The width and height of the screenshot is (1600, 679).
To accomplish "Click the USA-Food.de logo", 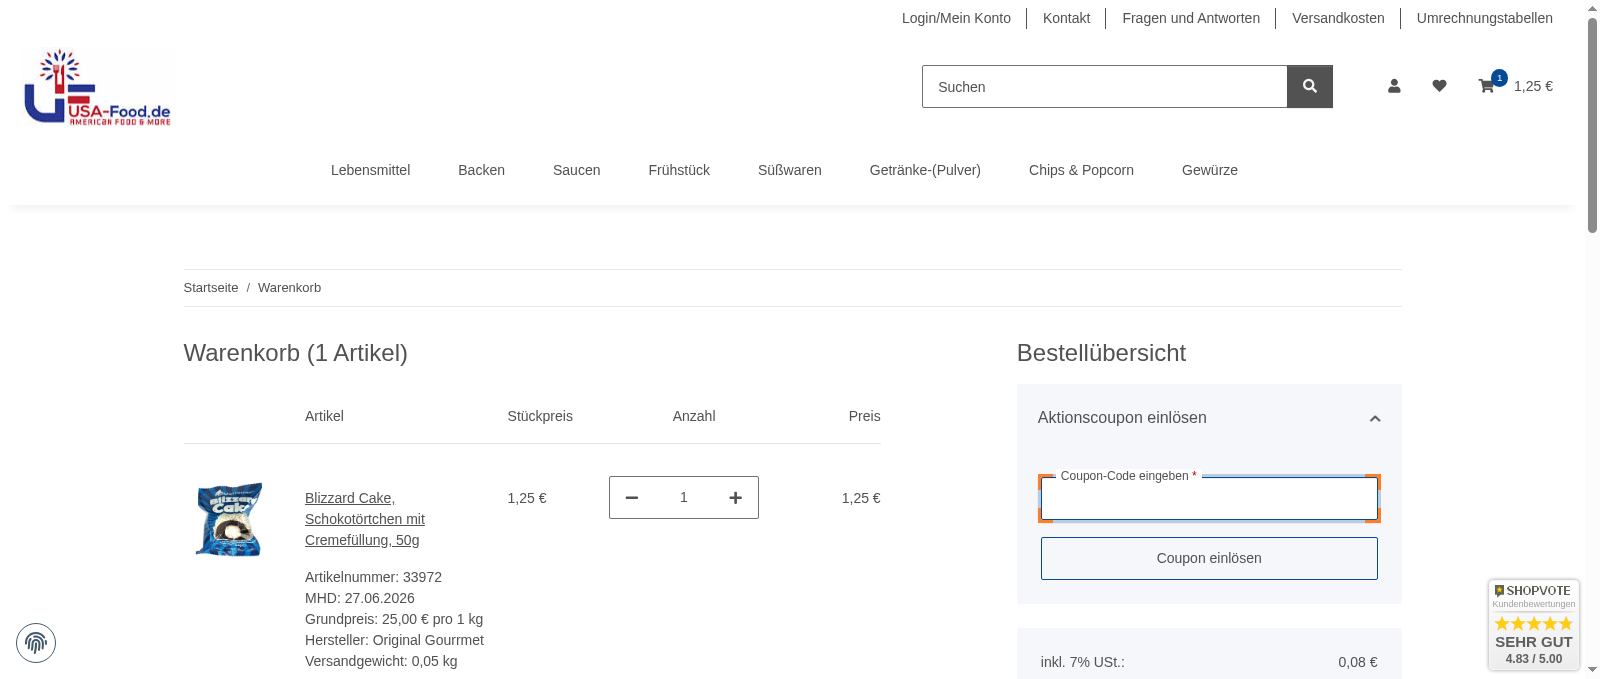I will pos(97,88).
